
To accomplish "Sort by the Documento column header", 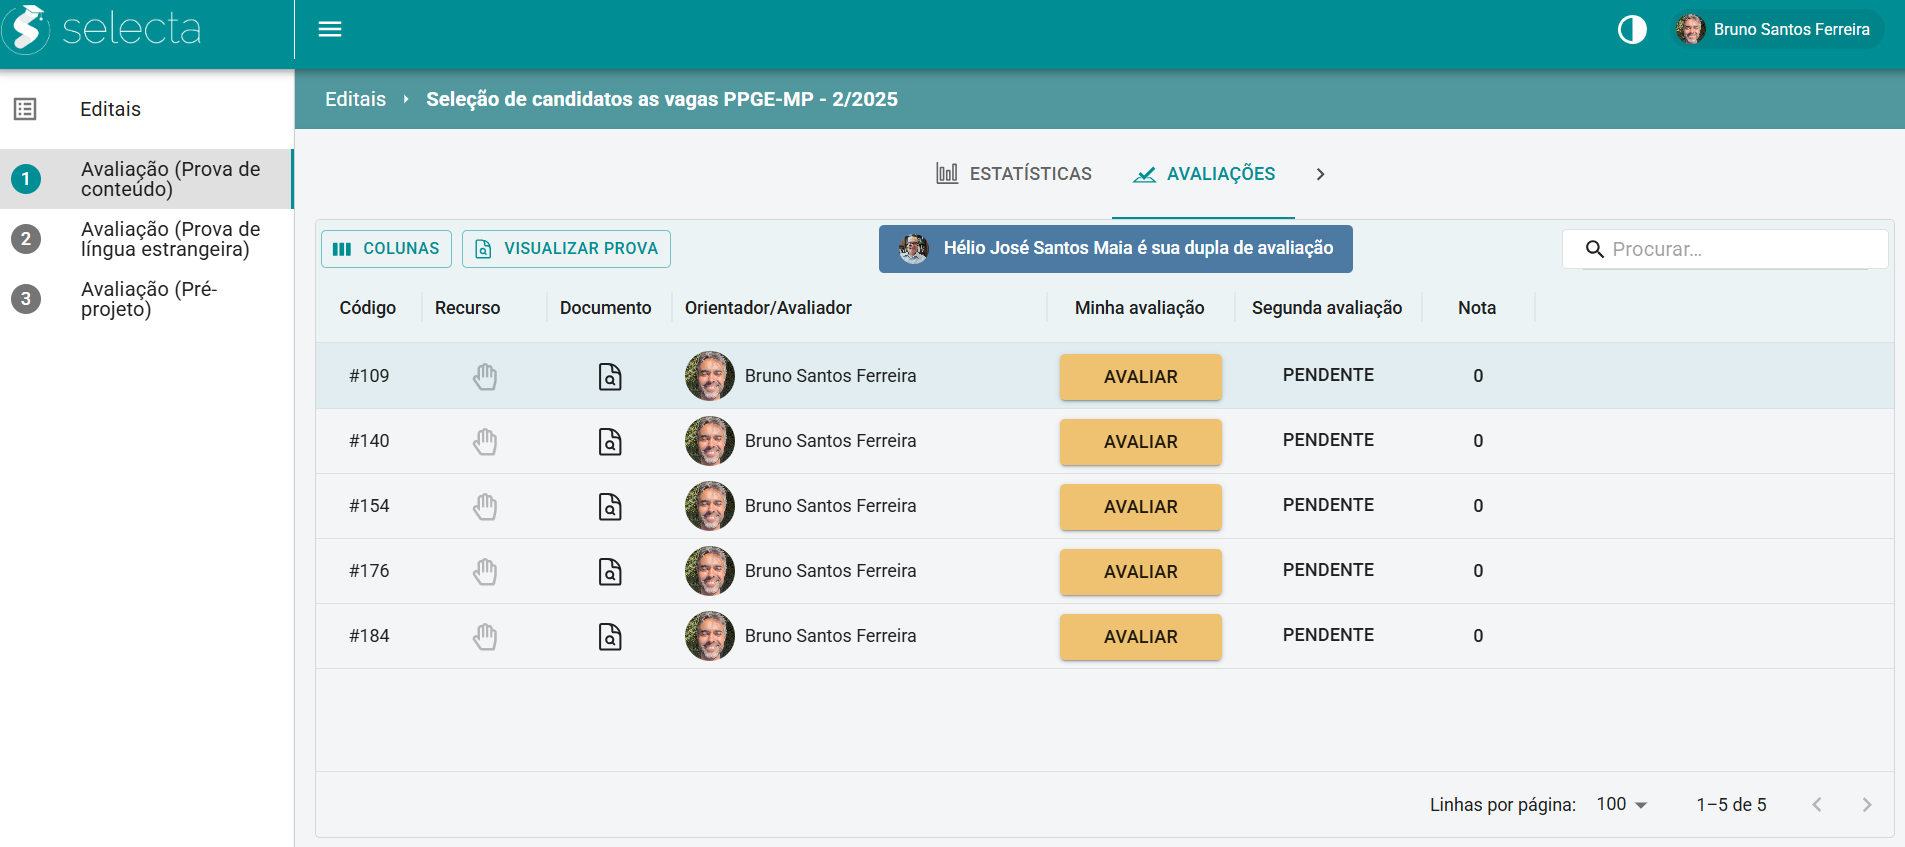I will coord(606,308).
